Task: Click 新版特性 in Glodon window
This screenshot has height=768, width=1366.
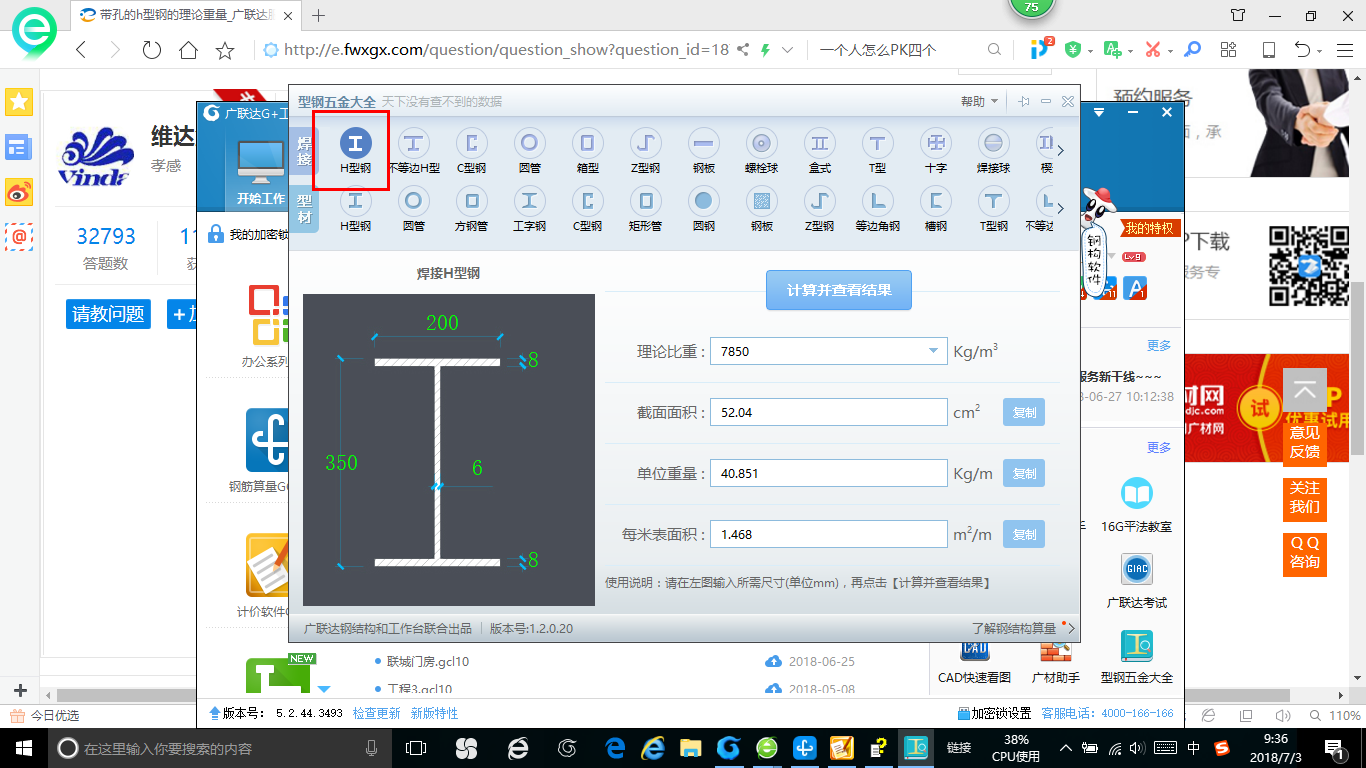Action: click(434, 713)
